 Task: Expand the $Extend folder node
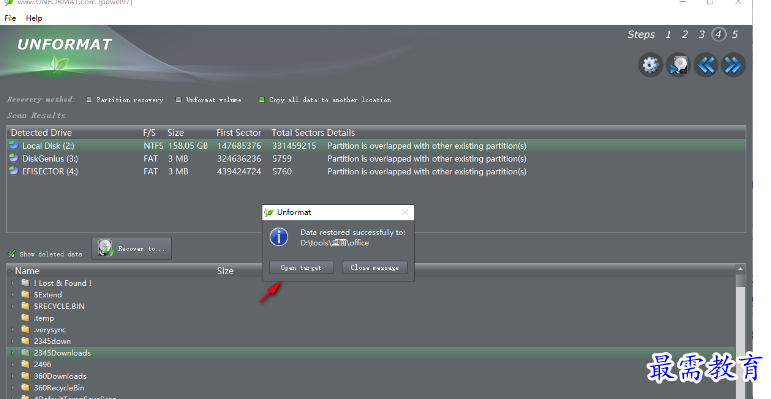[12, 294]
